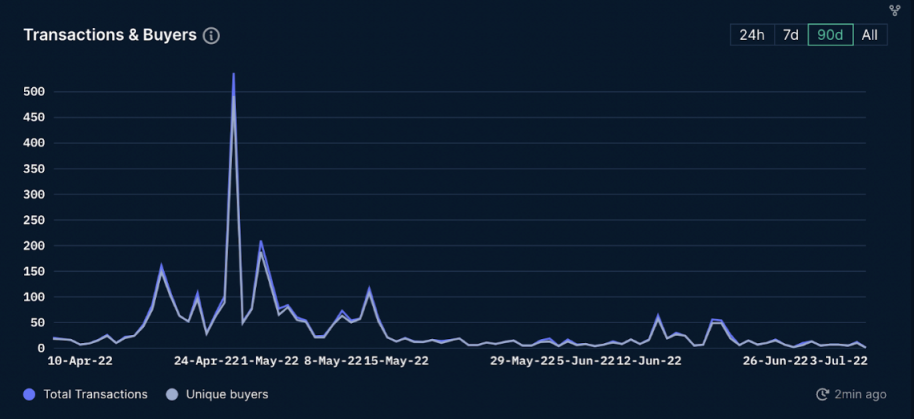Select the highlighted 90d range tab
The height and width of the screenshot is (419, 914).
[830, 35]
